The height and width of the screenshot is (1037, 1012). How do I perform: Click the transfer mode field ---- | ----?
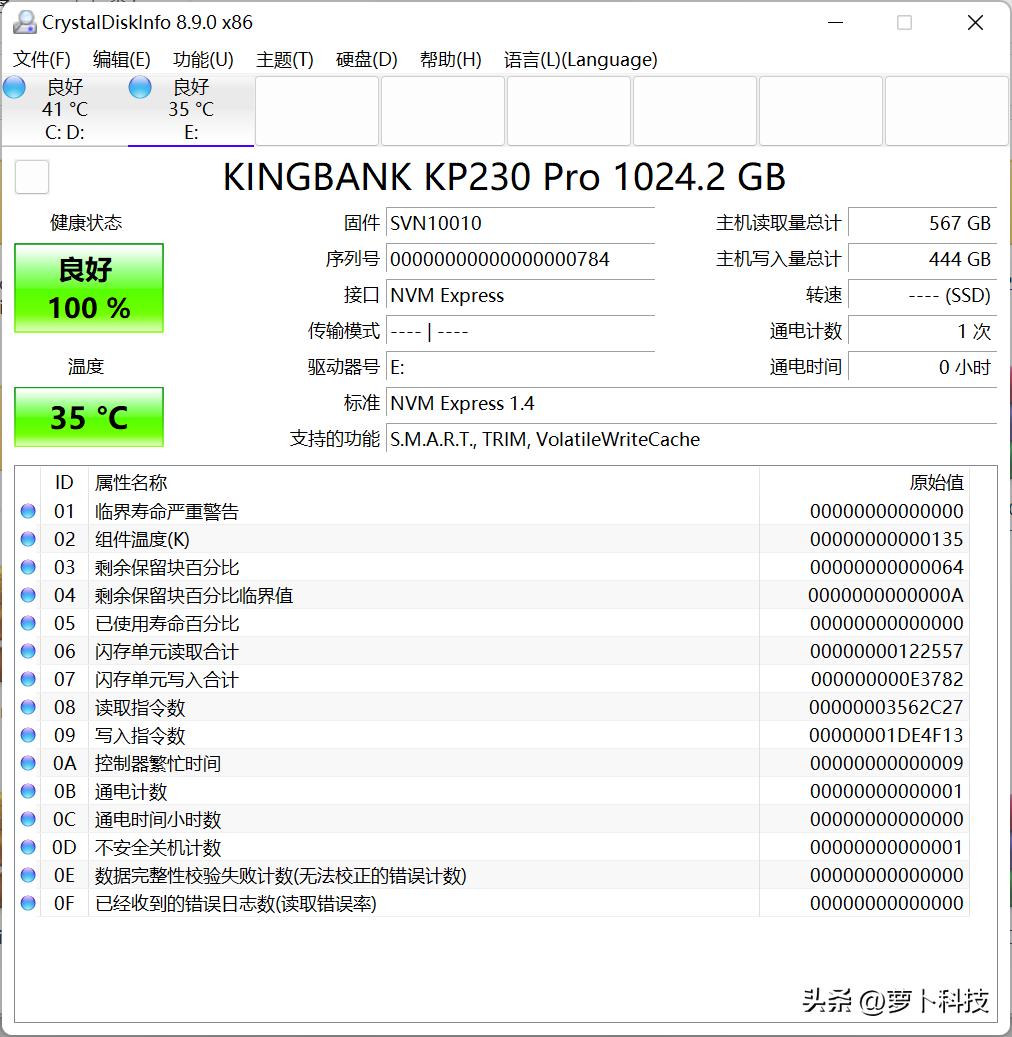click(x=520, y=331)
